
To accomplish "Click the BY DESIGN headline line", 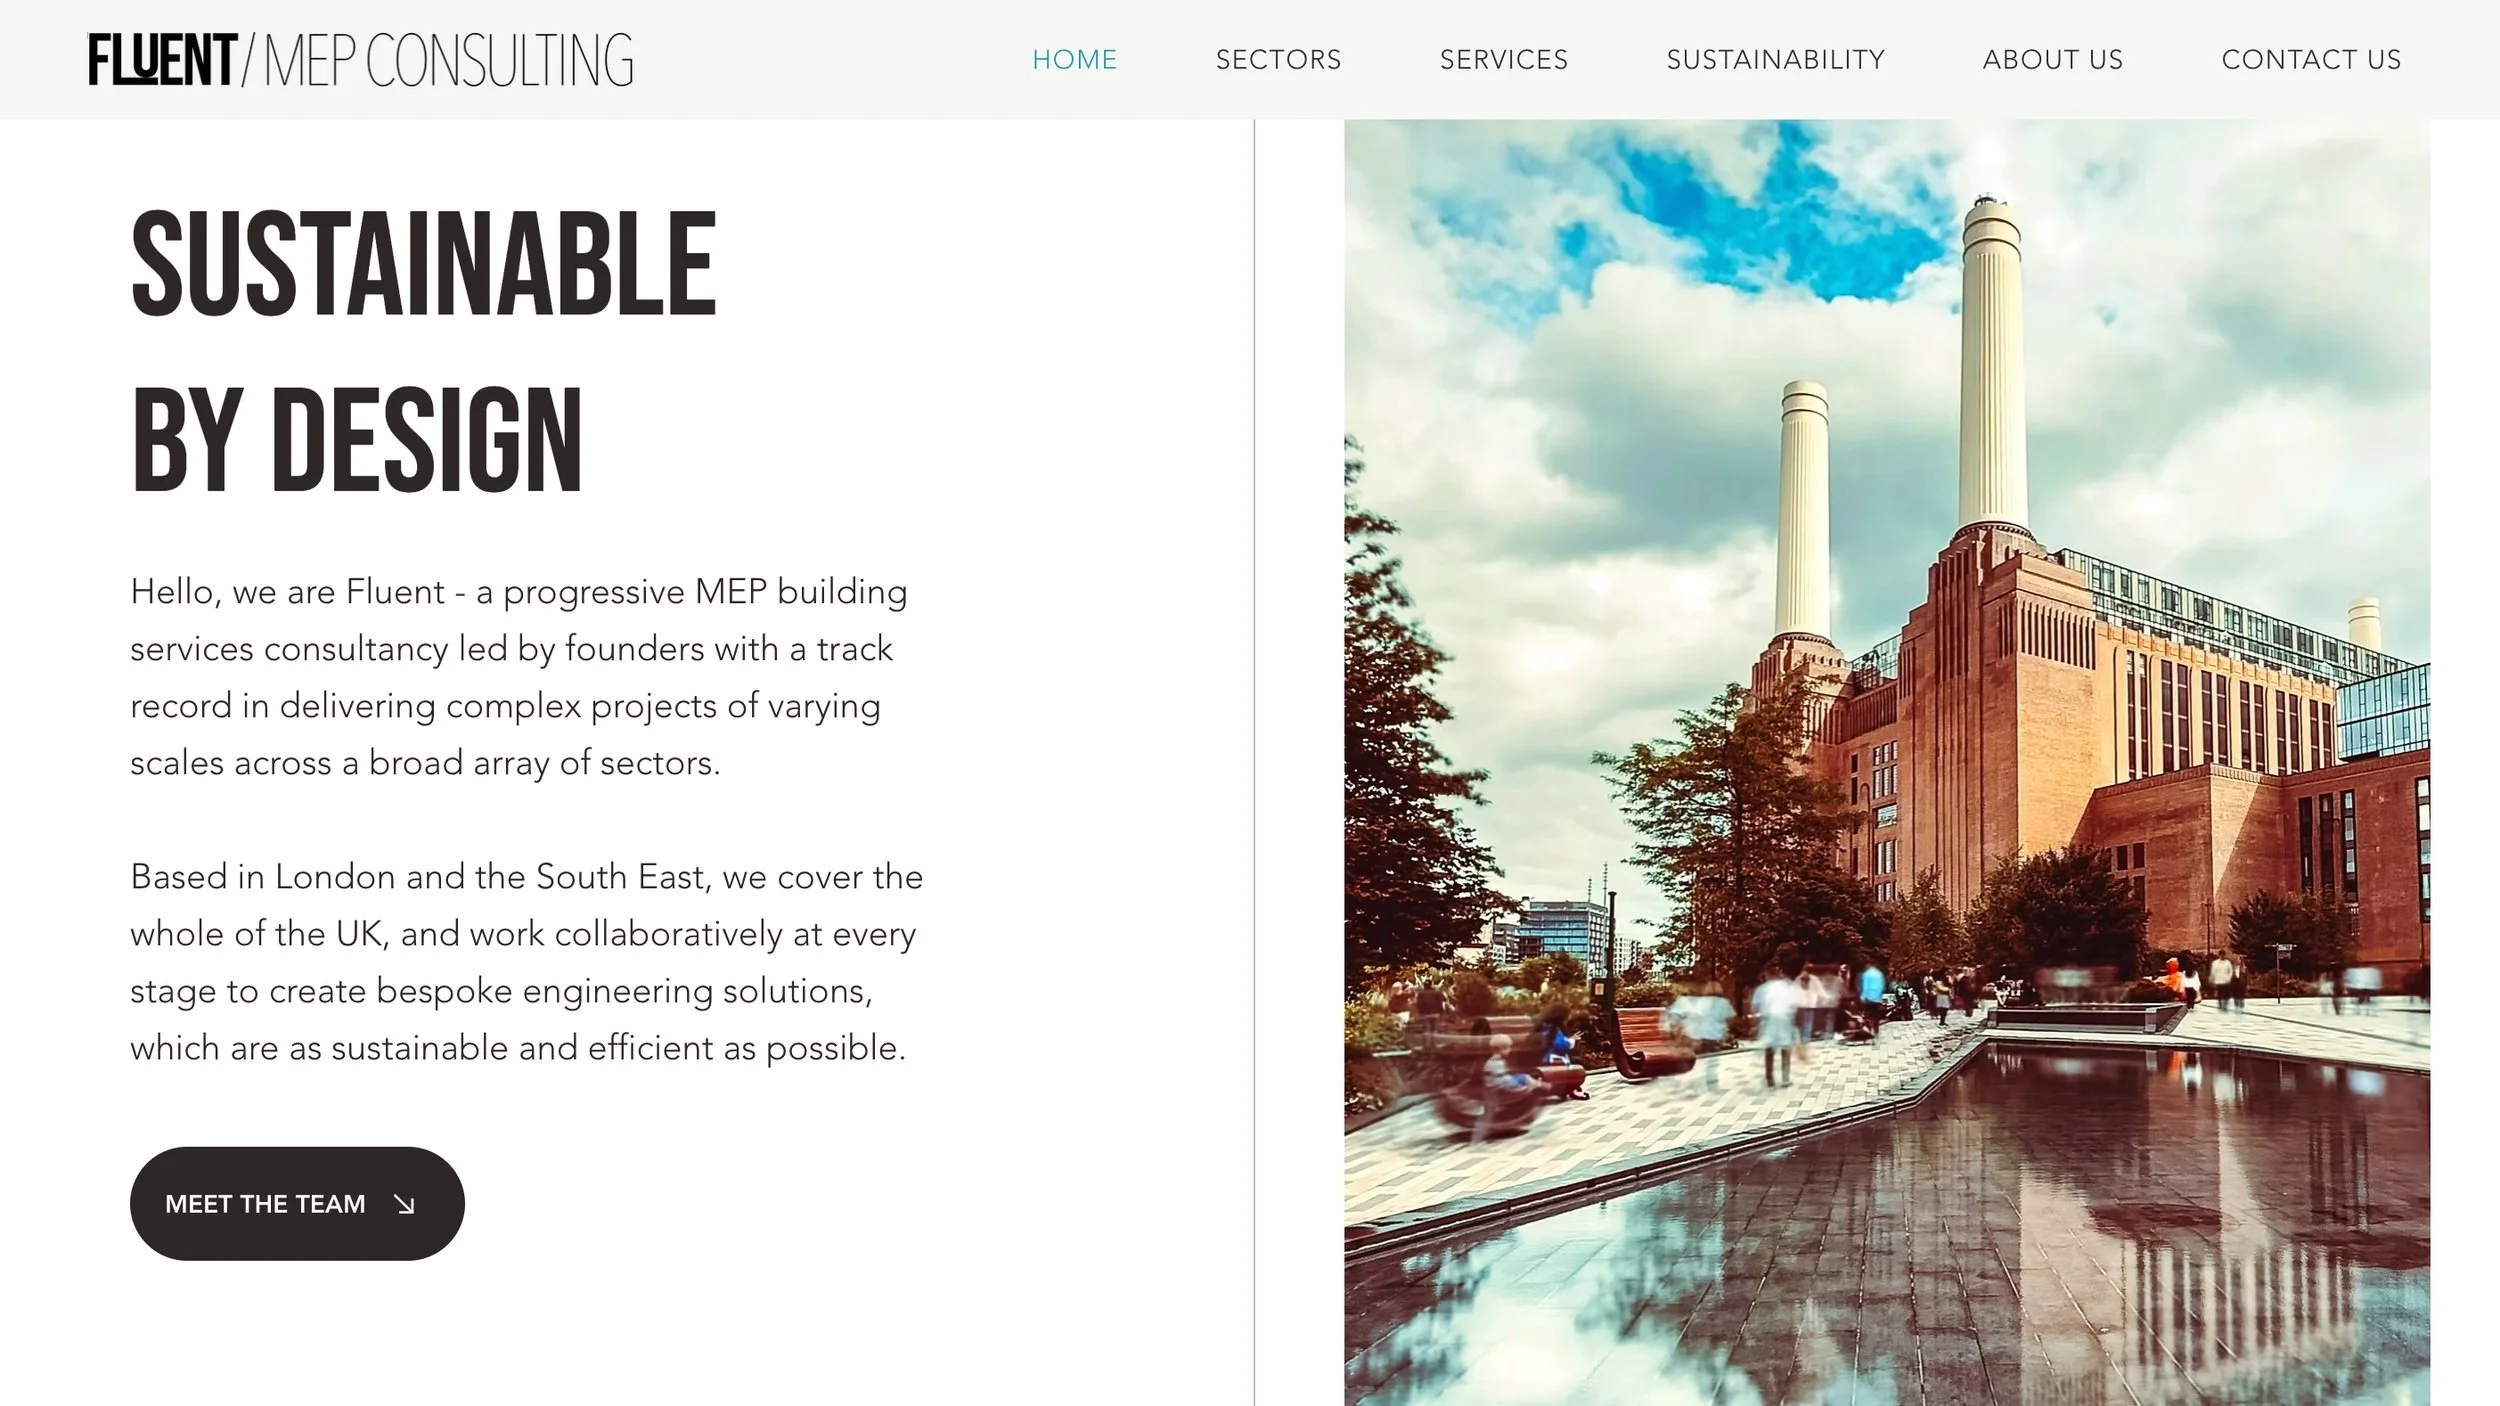I will pyautogui.click(x=356, y=440).
